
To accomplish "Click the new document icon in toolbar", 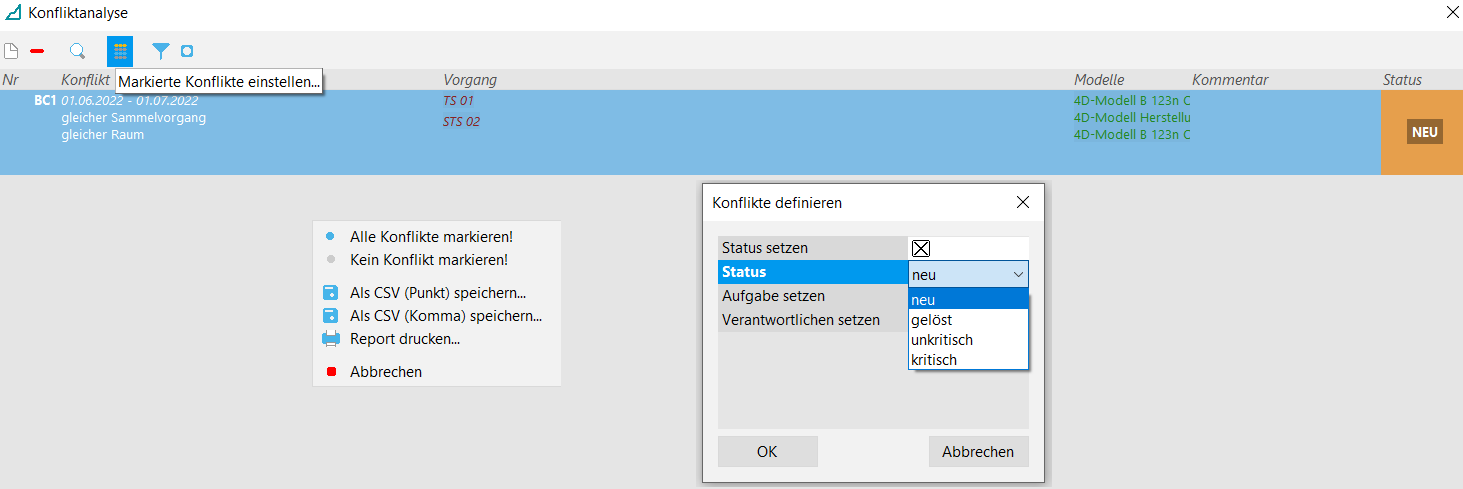I will click(11, 51).
